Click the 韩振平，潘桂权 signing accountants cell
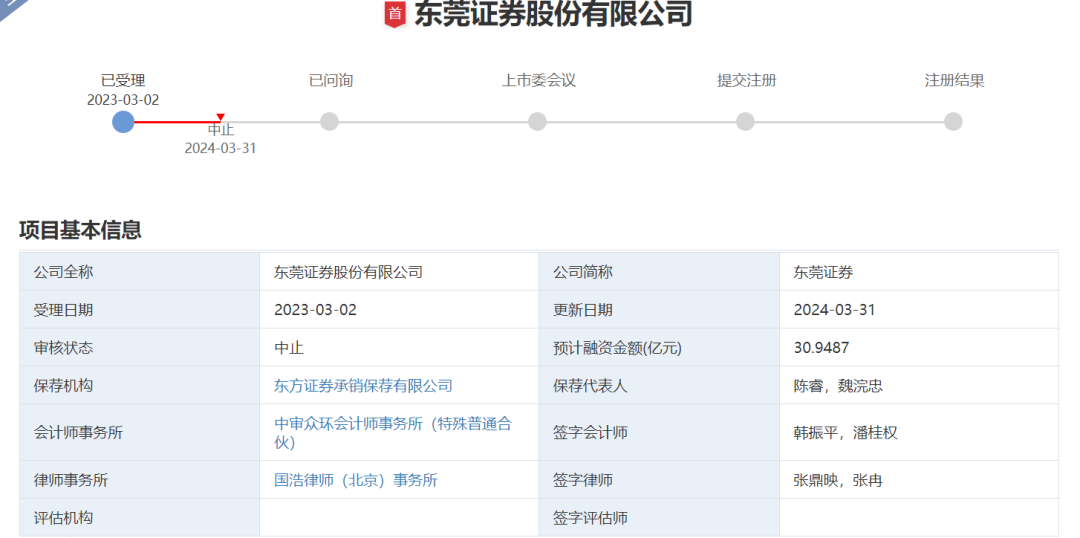 pyautogui.click(x=845, y=432)
